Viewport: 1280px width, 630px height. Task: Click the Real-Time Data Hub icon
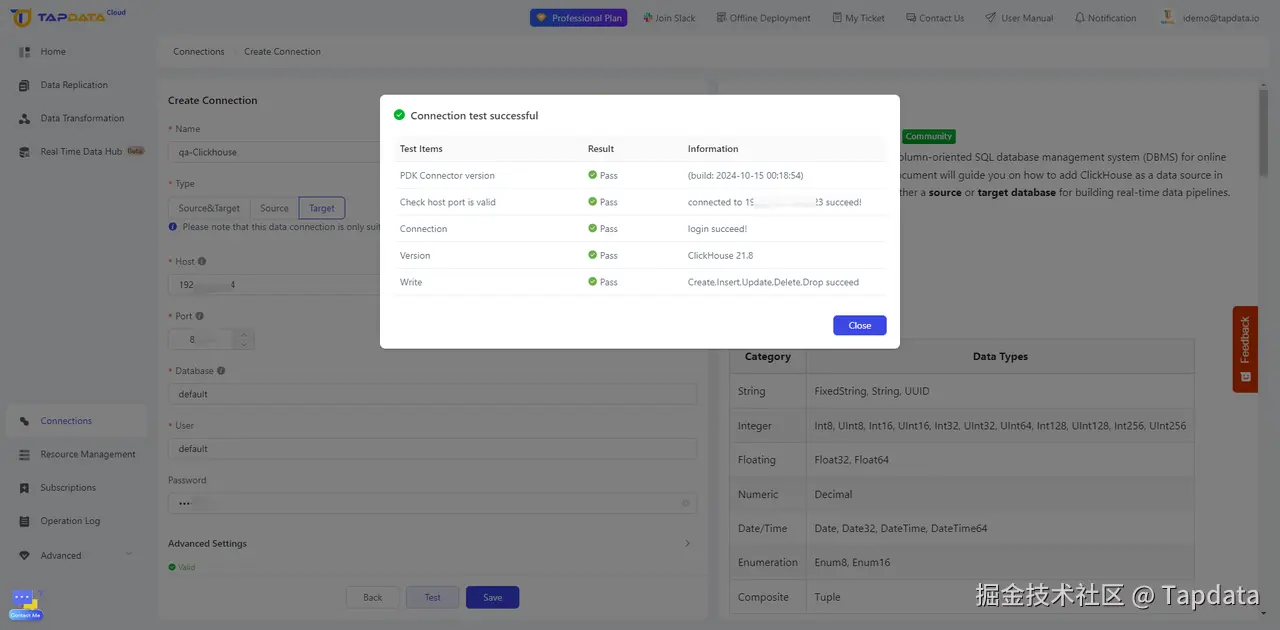point(24,152)
